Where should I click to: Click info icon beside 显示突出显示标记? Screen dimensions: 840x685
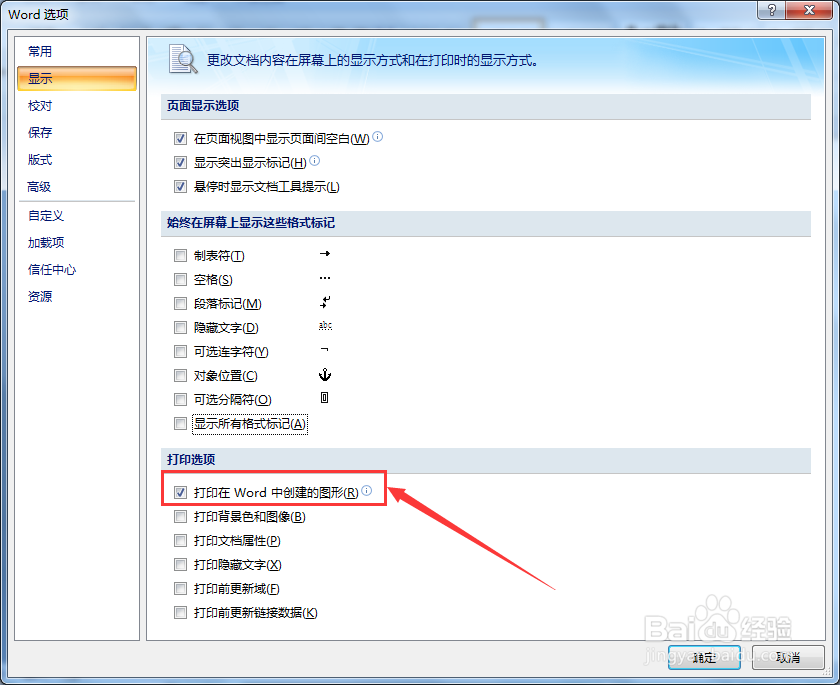315,161
